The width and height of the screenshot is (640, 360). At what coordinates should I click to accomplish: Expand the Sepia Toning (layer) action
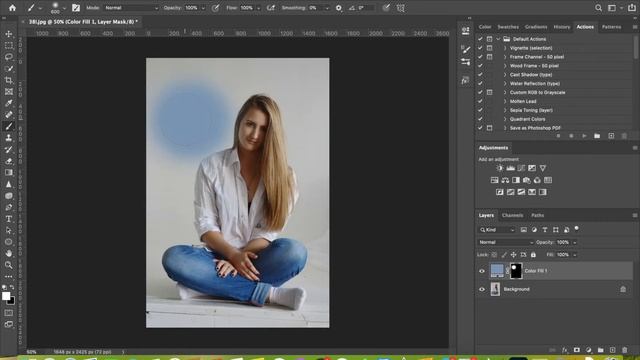pyautogui.click(x=504, y=110)
